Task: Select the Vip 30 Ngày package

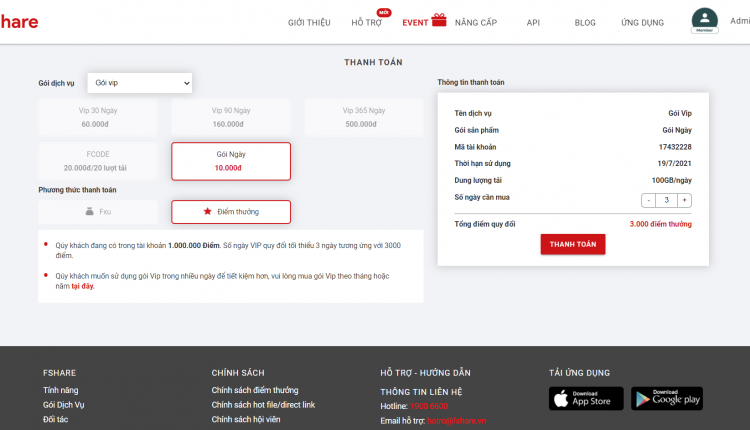Action: pyautogui.click(x=98, y=117)
